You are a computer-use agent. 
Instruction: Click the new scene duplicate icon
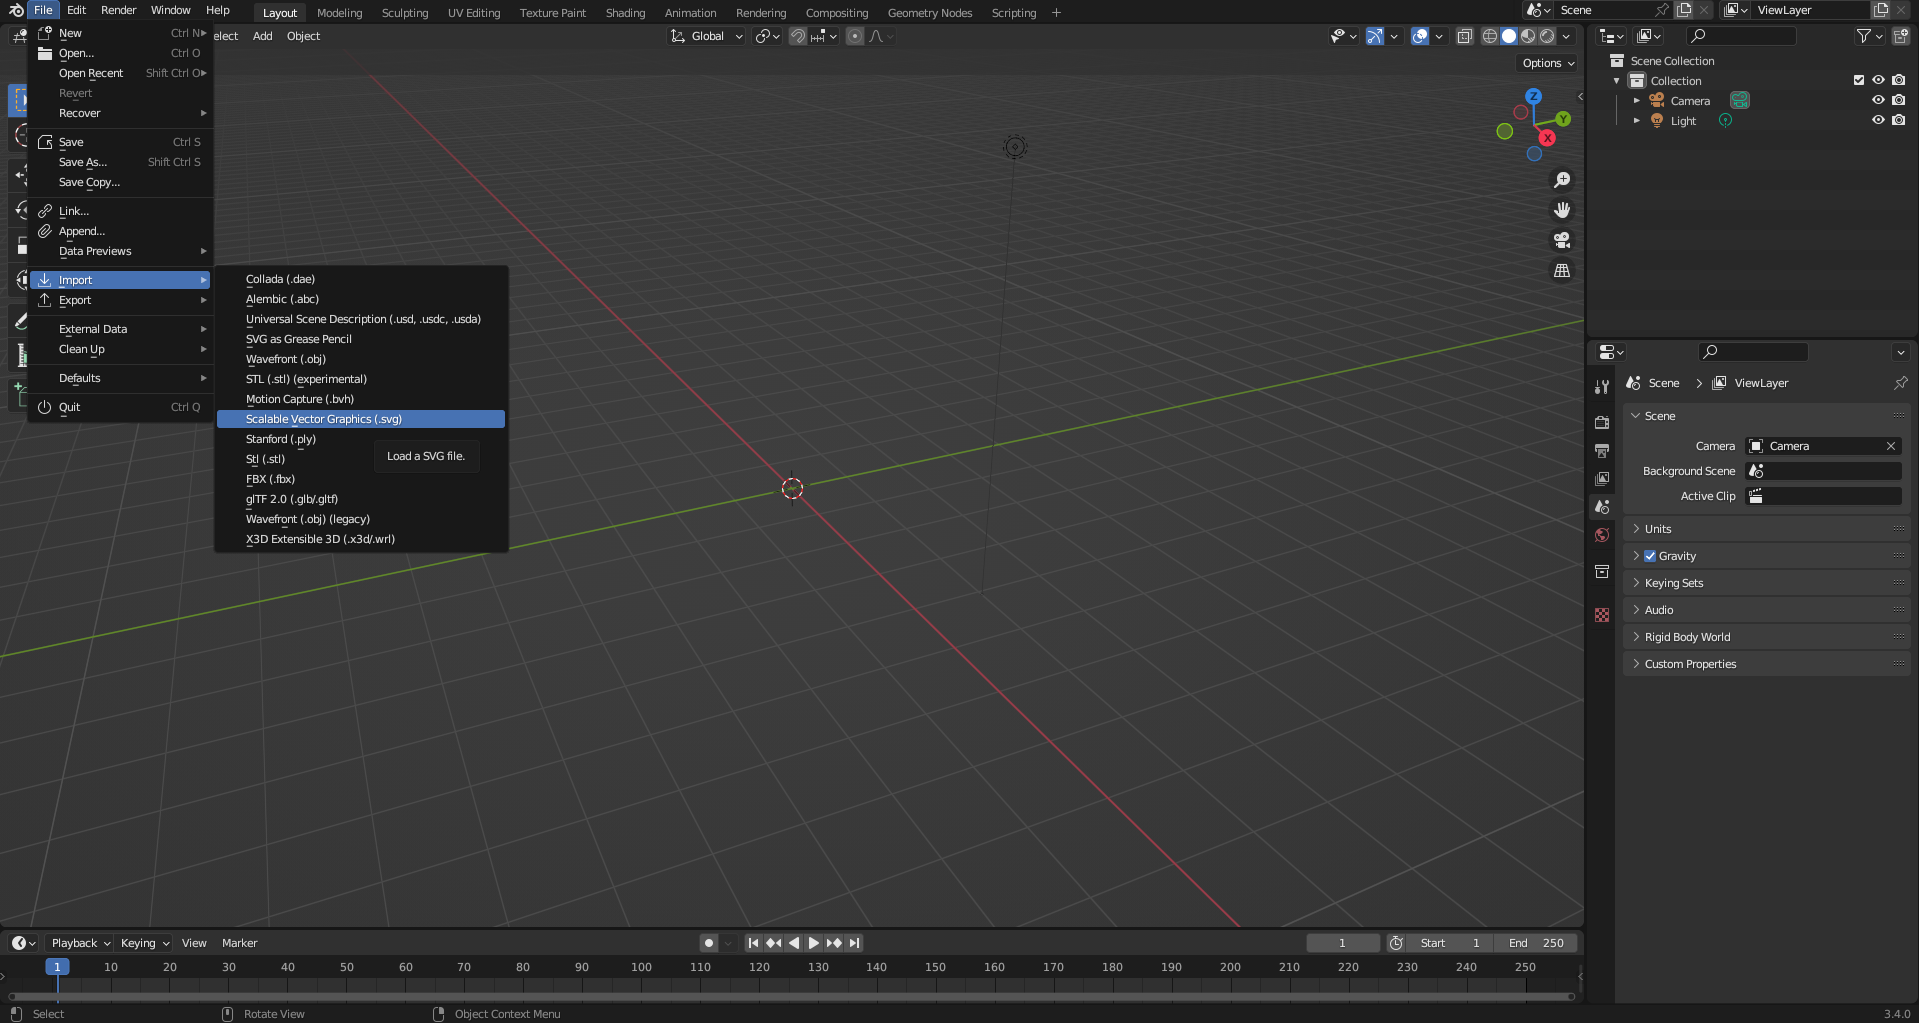click(x=1684, y=10)
